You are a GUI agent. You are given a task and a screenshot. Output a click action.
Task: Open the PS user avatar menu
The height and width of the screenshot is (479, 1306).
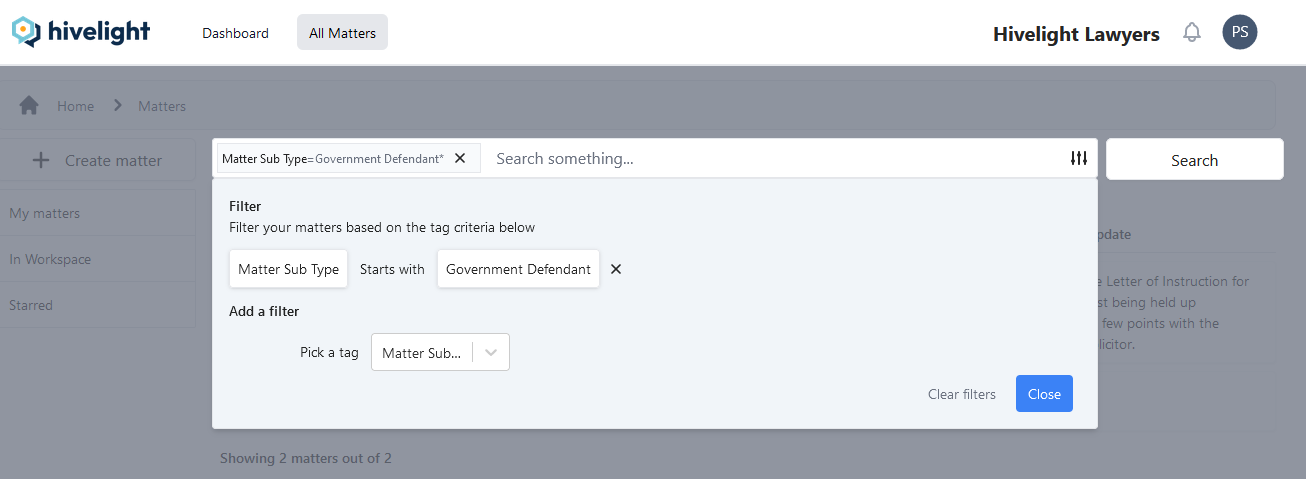tap(1239, 32)
